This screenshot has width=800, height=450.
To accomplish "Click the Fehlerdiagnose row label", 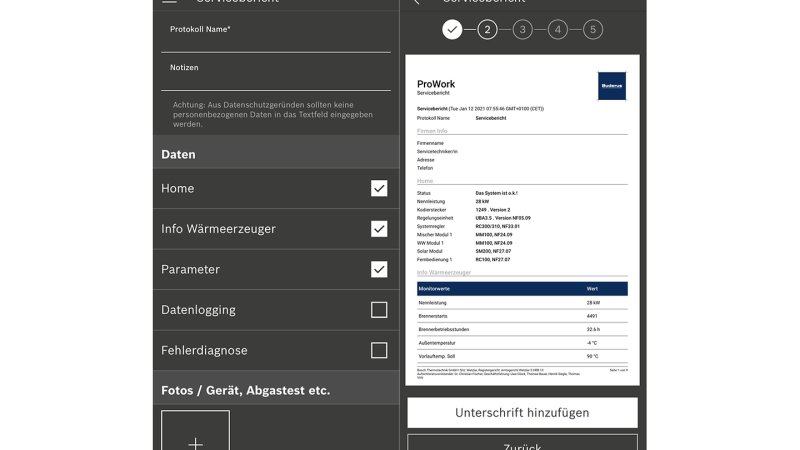I will tap(204, 350).
